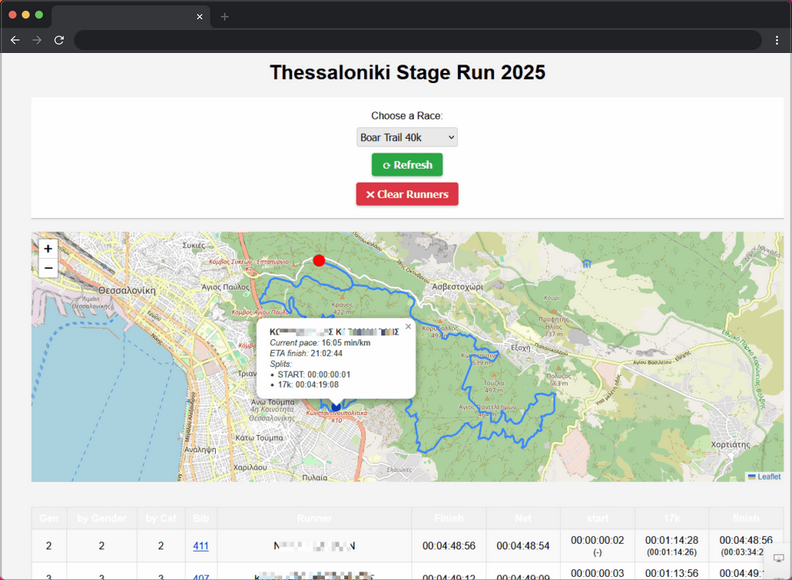
Task: Open a new browser tab
Action: [x=225, y=16]
